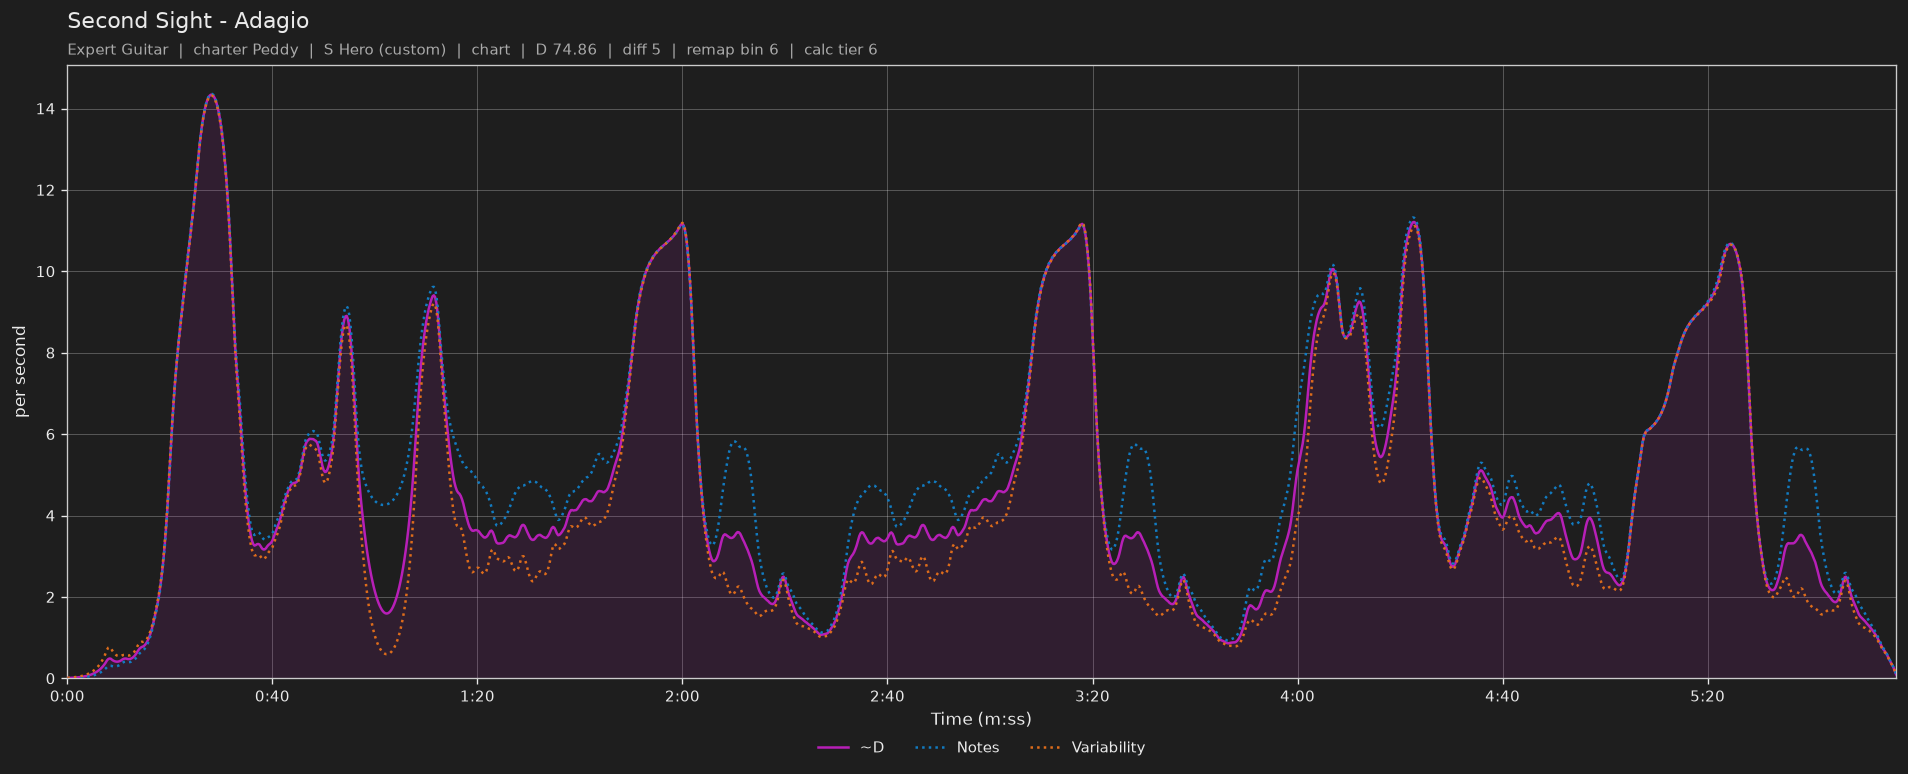Click 'Expert Guitar' in the subtitle

[118, 49]
